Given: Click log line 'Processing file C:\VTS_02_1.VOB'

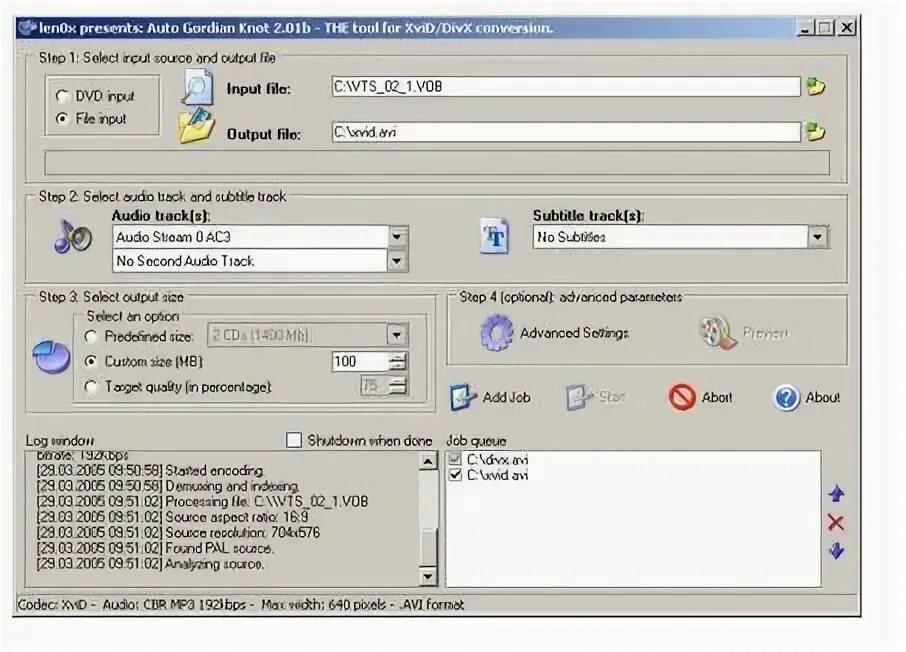Looking at the screenshot, I should (202, 502).
